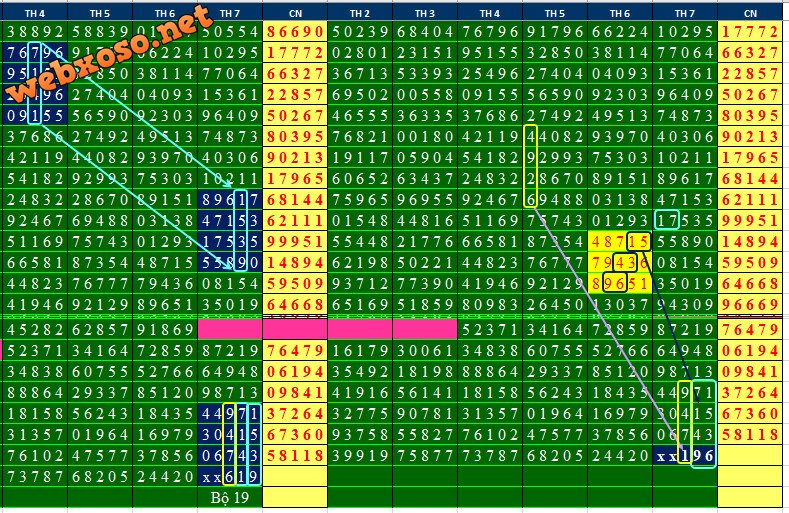The height and width of the screenshot is (513, 789).
Task: Select the 32775 entry
Action: coord(360,414)
